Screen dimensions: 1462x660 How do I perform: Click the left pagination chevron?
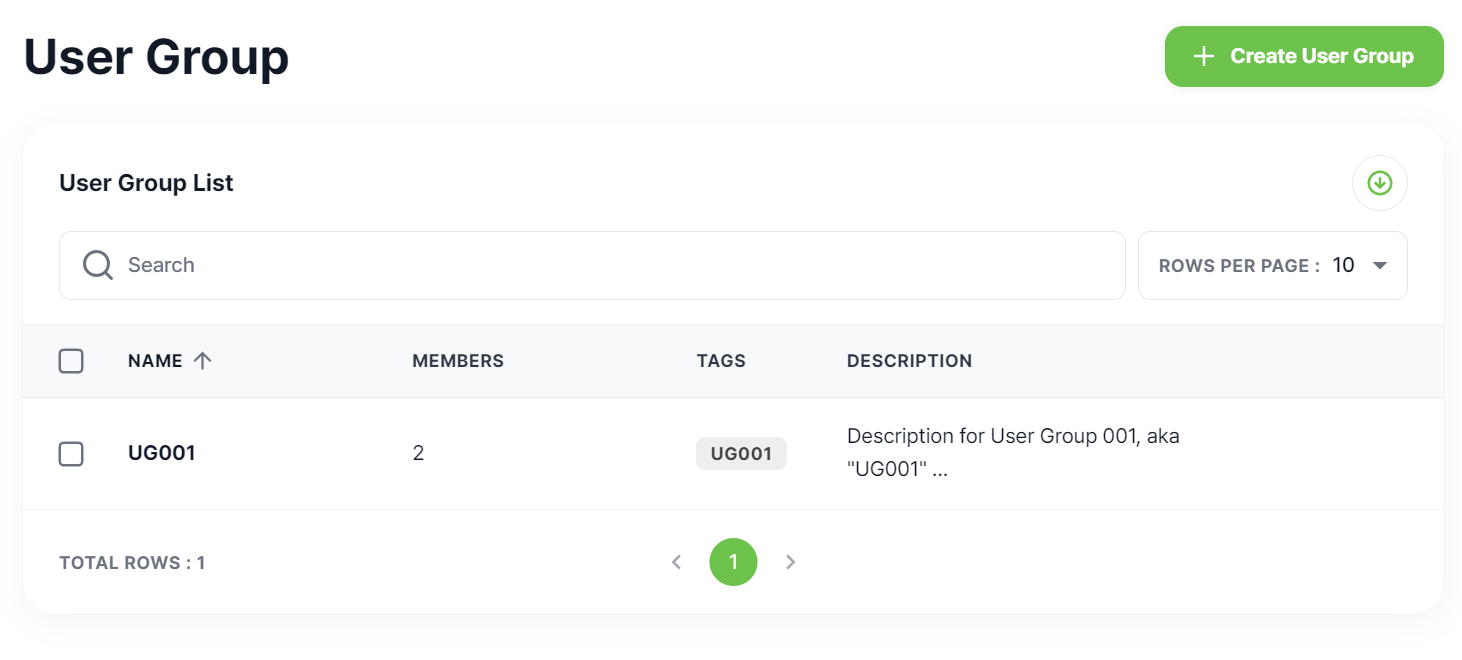point(676,562)
